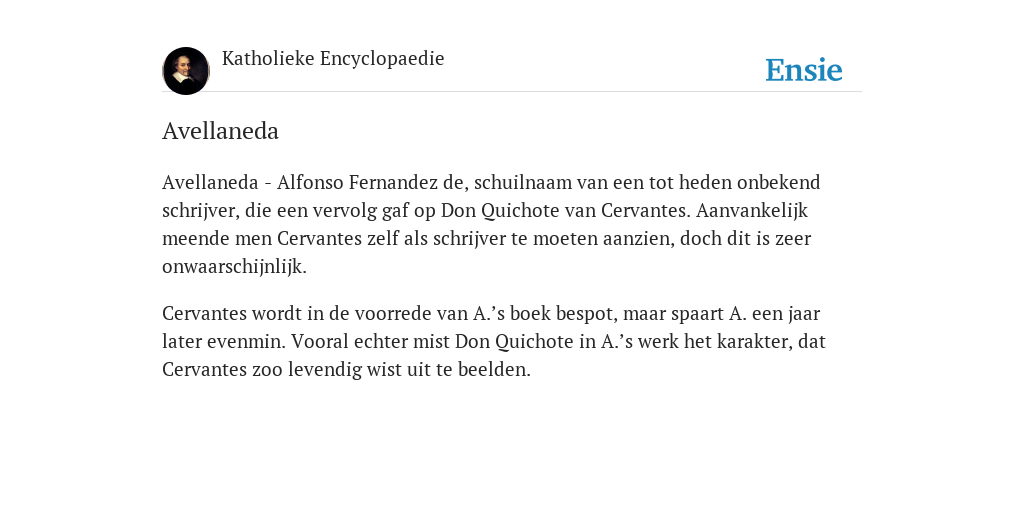1024x512 pixels.
Task: Click the word 'onwaarschijnlijk' in the text
Action: (x=232, y=267)
